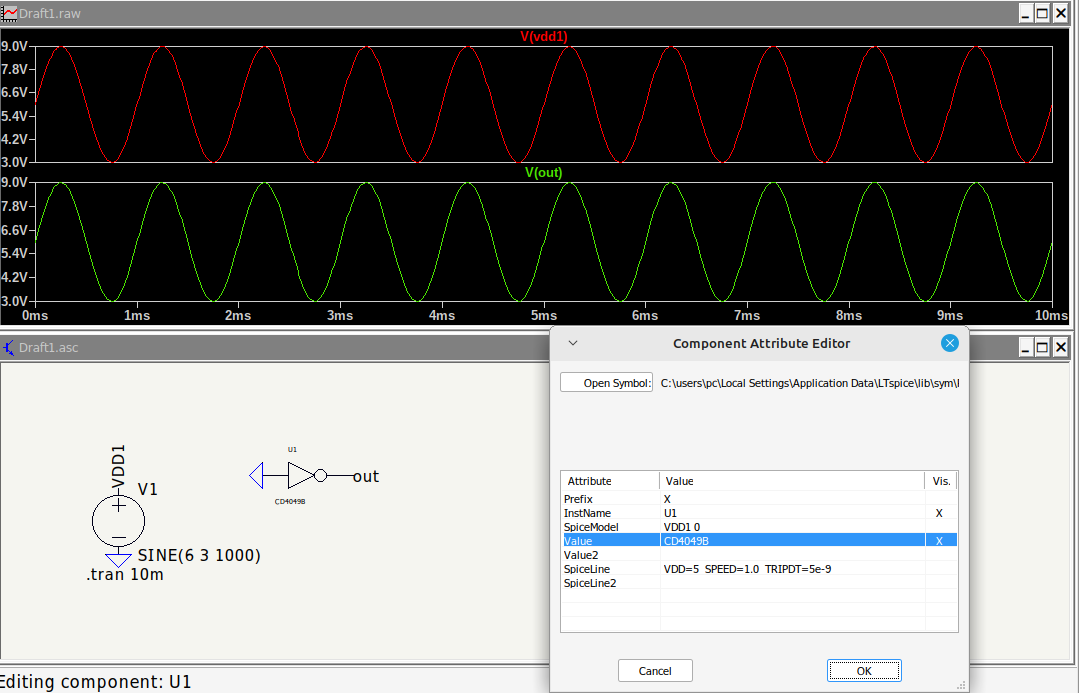Click the Draft1.raw waveform window icon

(10, 13)
